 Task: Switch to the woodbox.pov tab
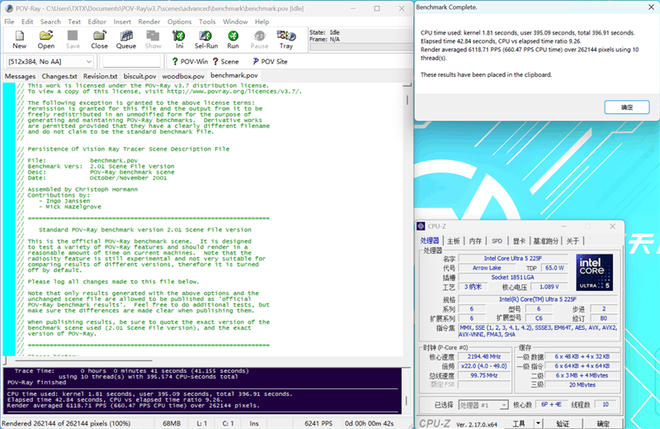[183, 76]
